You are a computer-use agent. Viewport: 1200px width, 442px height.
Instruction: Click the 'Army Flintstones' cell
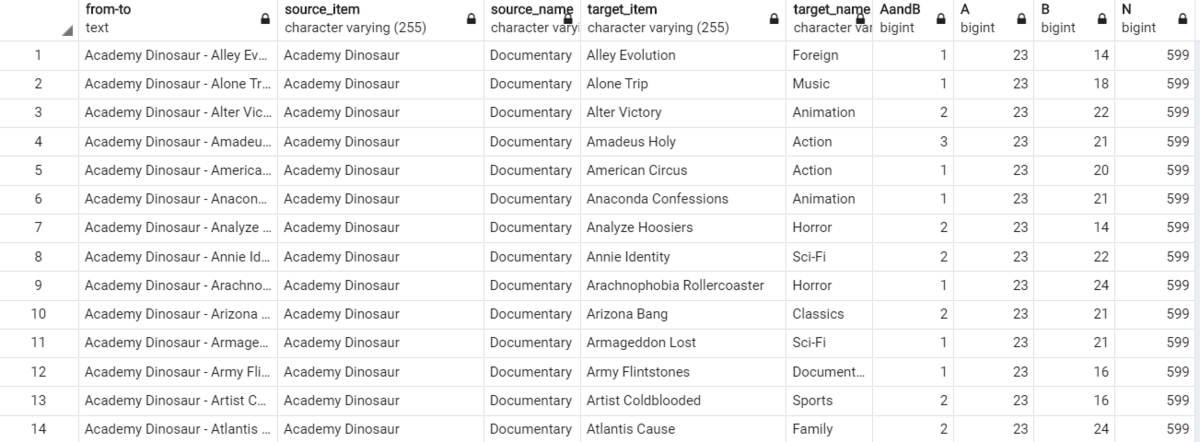[683, 372]
